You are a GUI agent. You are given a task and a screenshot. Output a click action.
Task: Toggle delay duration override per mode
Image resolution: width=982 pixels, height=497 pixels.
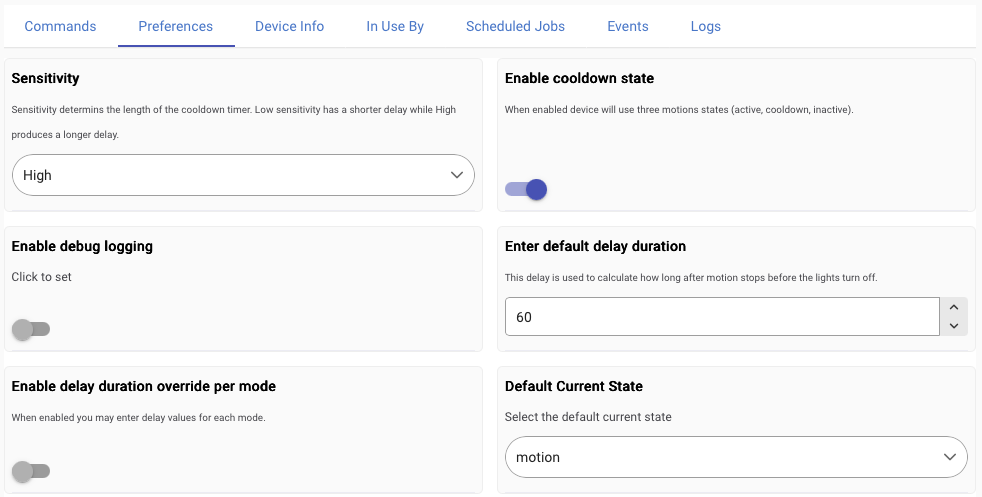[x=31, y=470]
